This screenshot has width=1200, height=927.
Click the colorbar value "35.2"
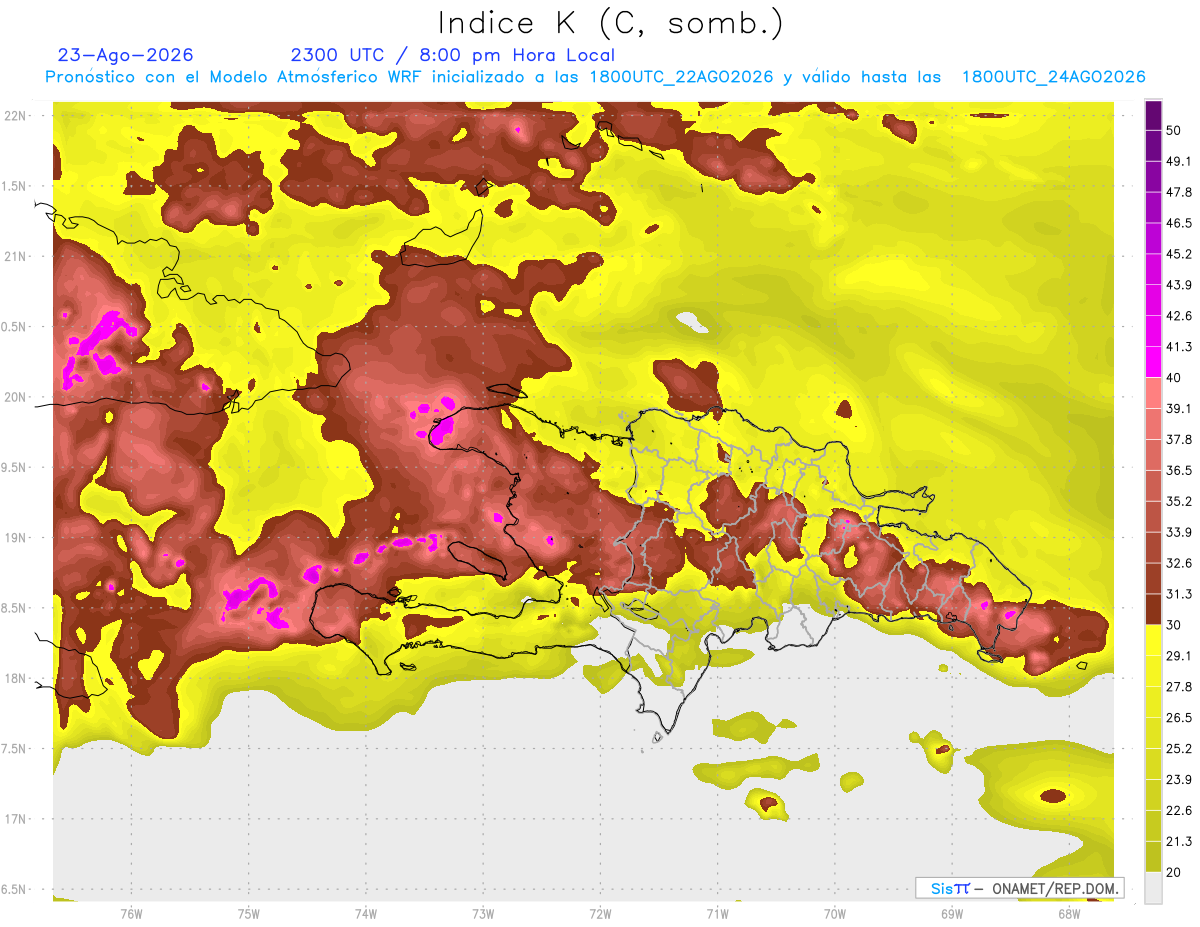[x=1178, y=501]
